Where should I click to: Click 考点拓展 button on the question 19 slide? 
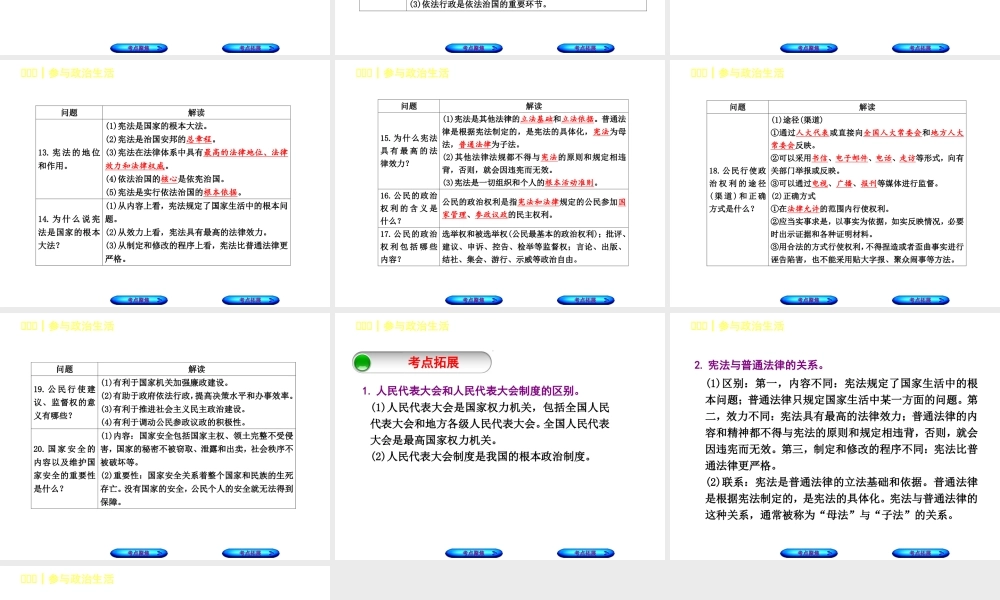point(251,553)
